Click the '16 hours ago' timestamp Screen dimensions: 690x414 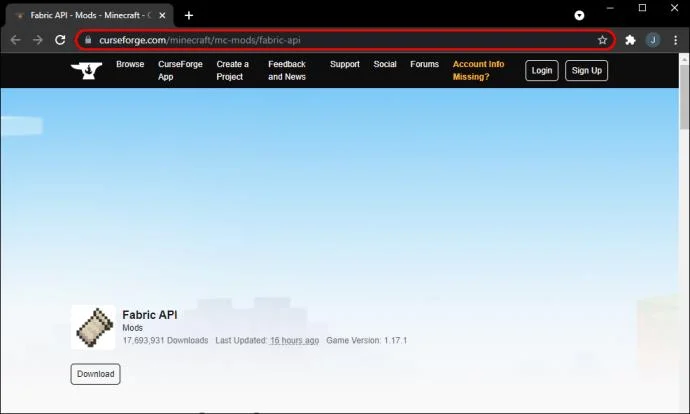[294, 341]
